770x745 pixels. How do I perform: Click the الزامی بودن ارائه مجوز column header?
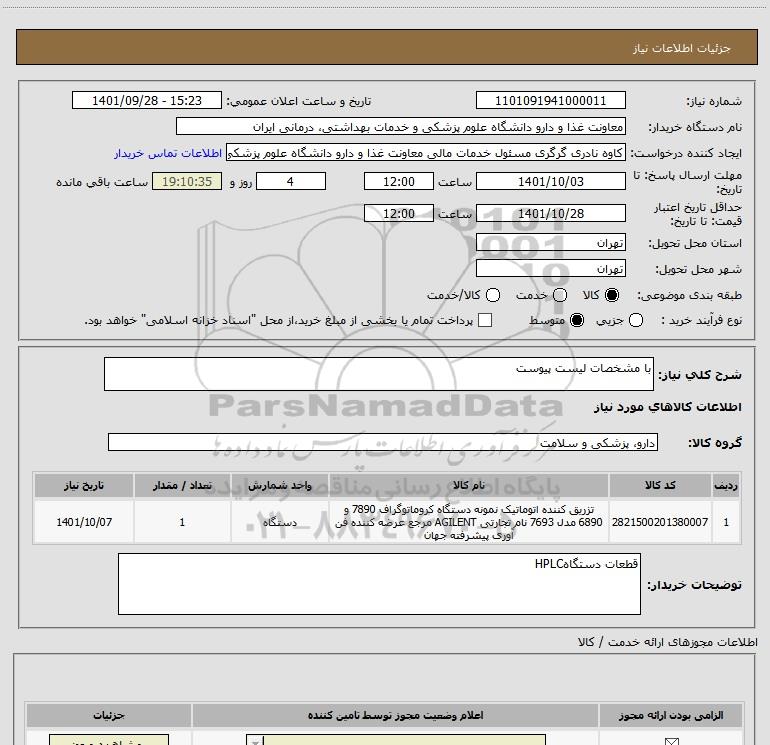[x=671, y=715]
